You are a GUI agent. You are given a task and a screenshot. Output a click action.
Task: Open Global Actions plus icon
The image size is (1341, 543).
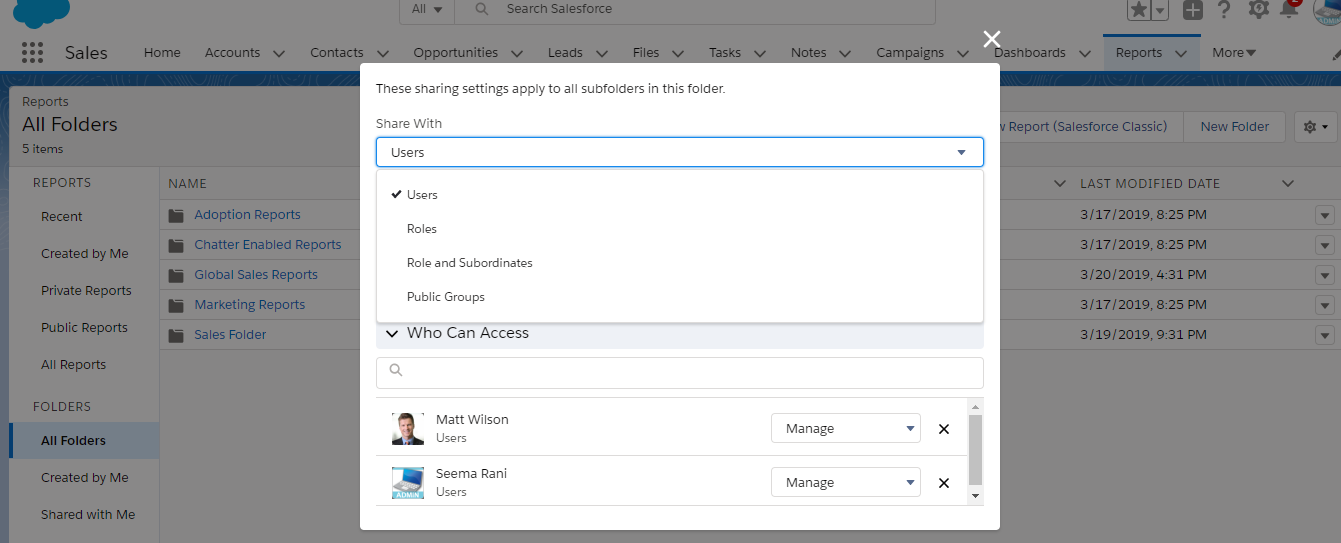tap(1192, 10)
